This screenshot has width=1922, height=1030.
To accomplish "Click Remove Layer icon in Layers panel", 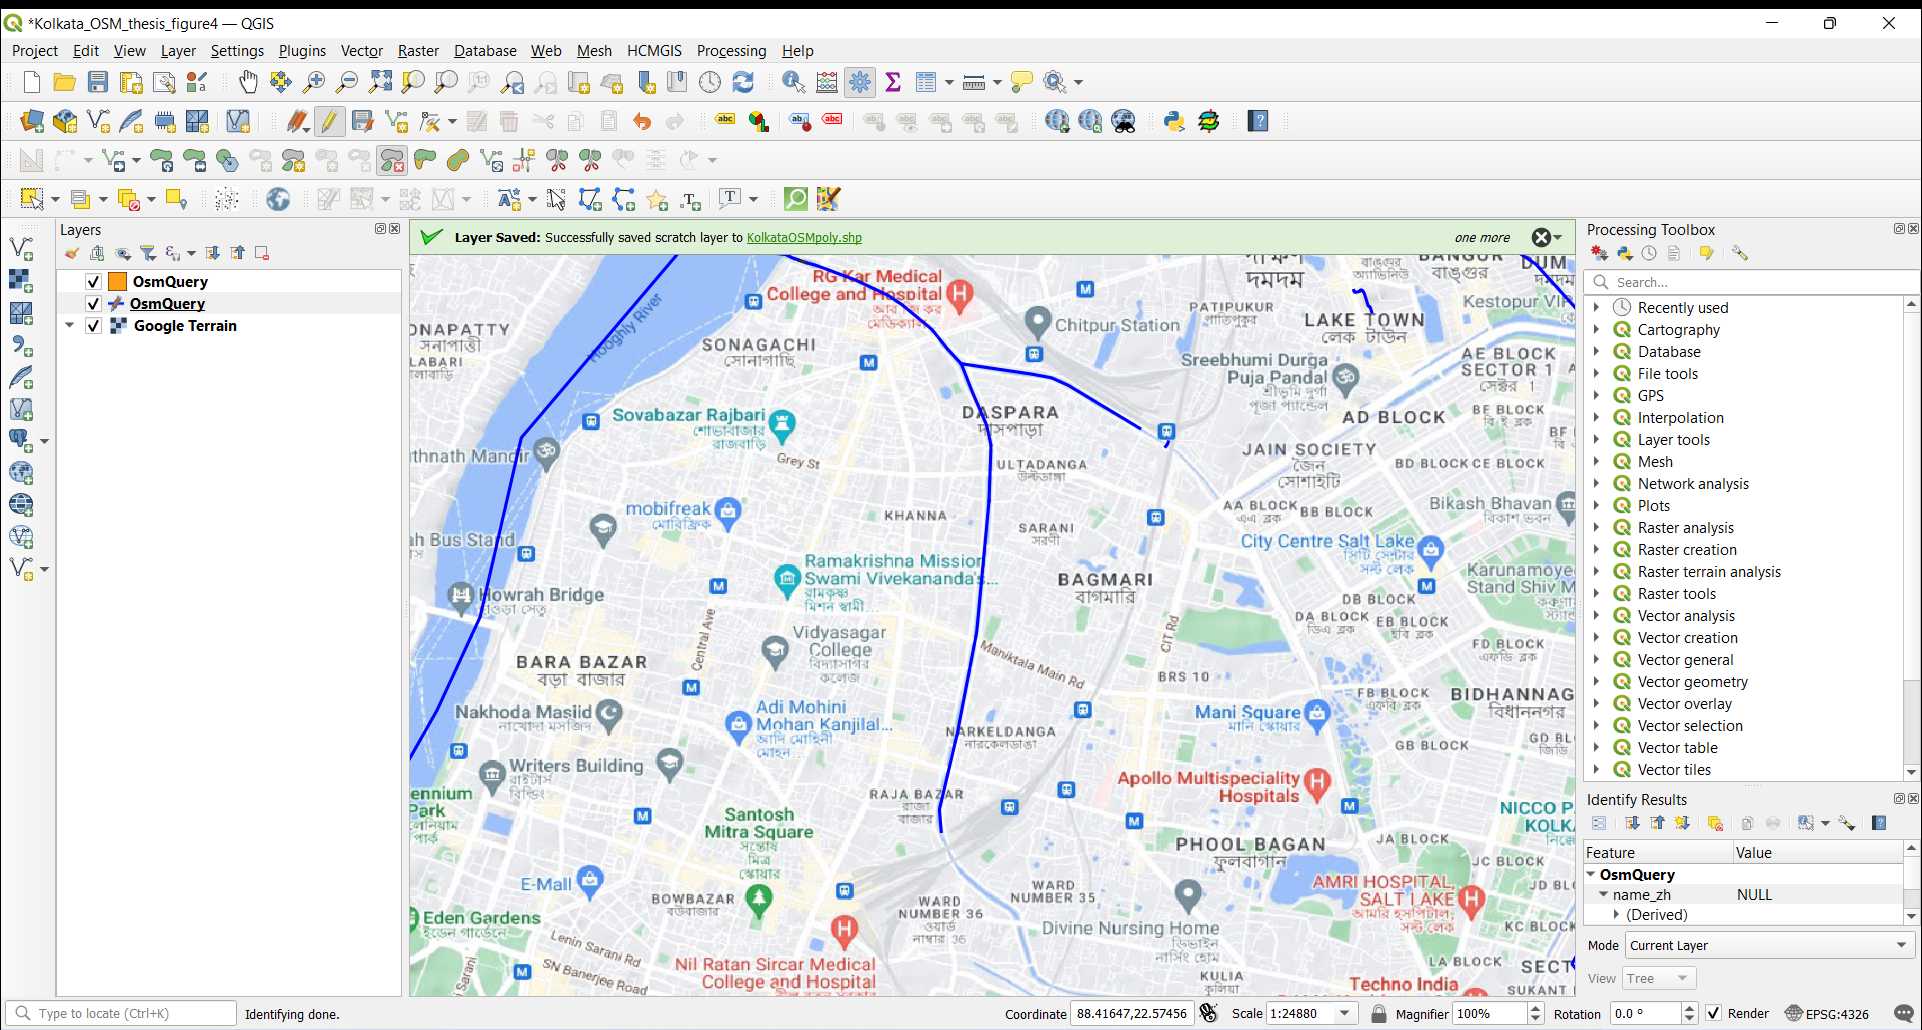I will (262, 254).
